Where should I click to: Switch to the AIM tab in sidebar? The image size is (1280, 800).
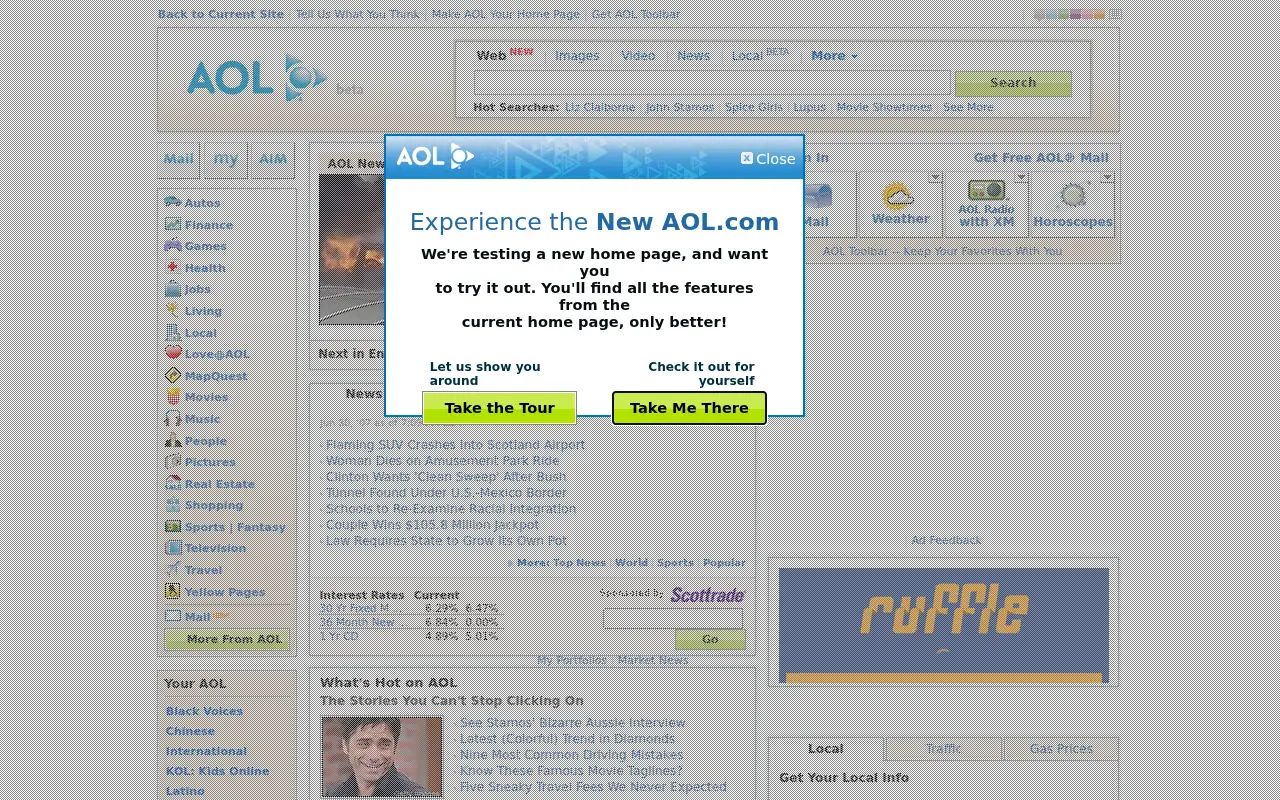tap(272, 158)
